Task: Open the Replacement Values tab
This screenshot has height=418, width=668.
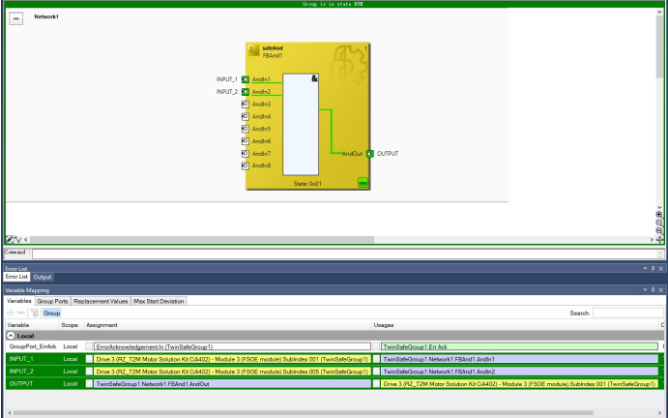Action: (101, 301)
